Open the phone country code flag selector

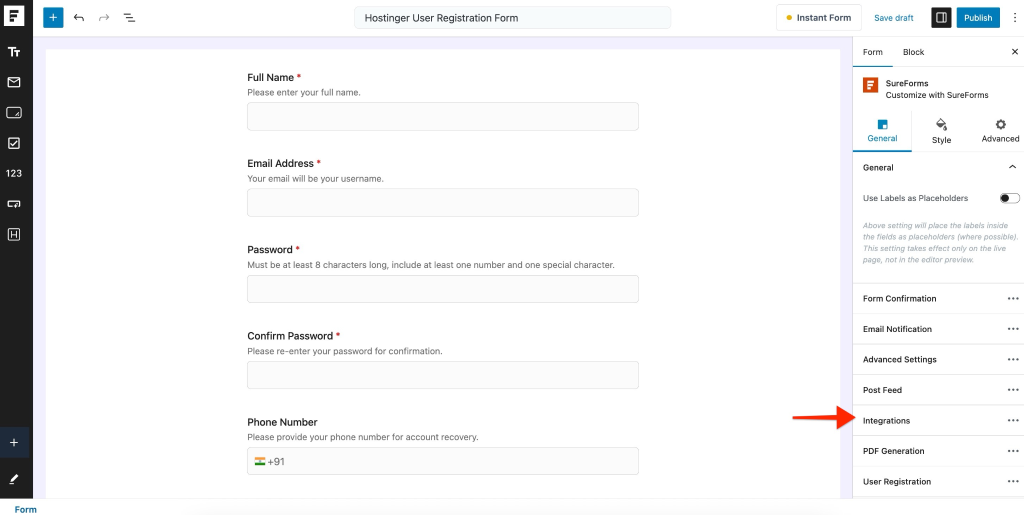tap(260, 461)
